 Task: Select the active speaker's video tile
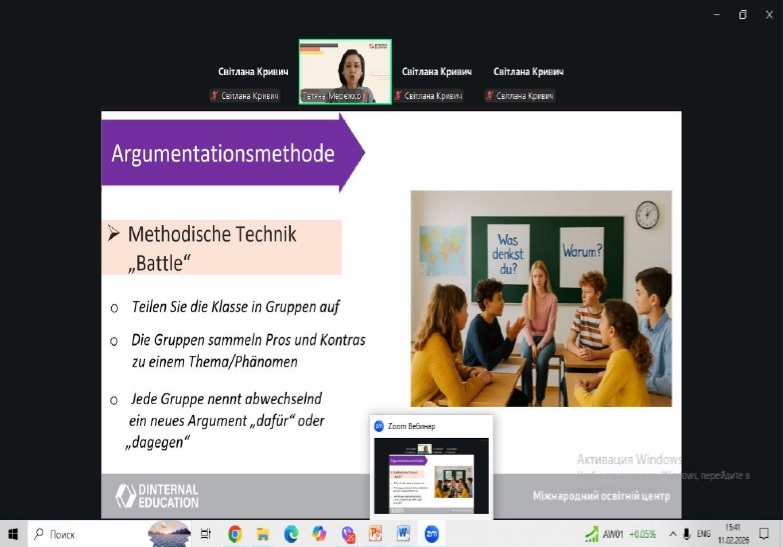tap(345, 71)
